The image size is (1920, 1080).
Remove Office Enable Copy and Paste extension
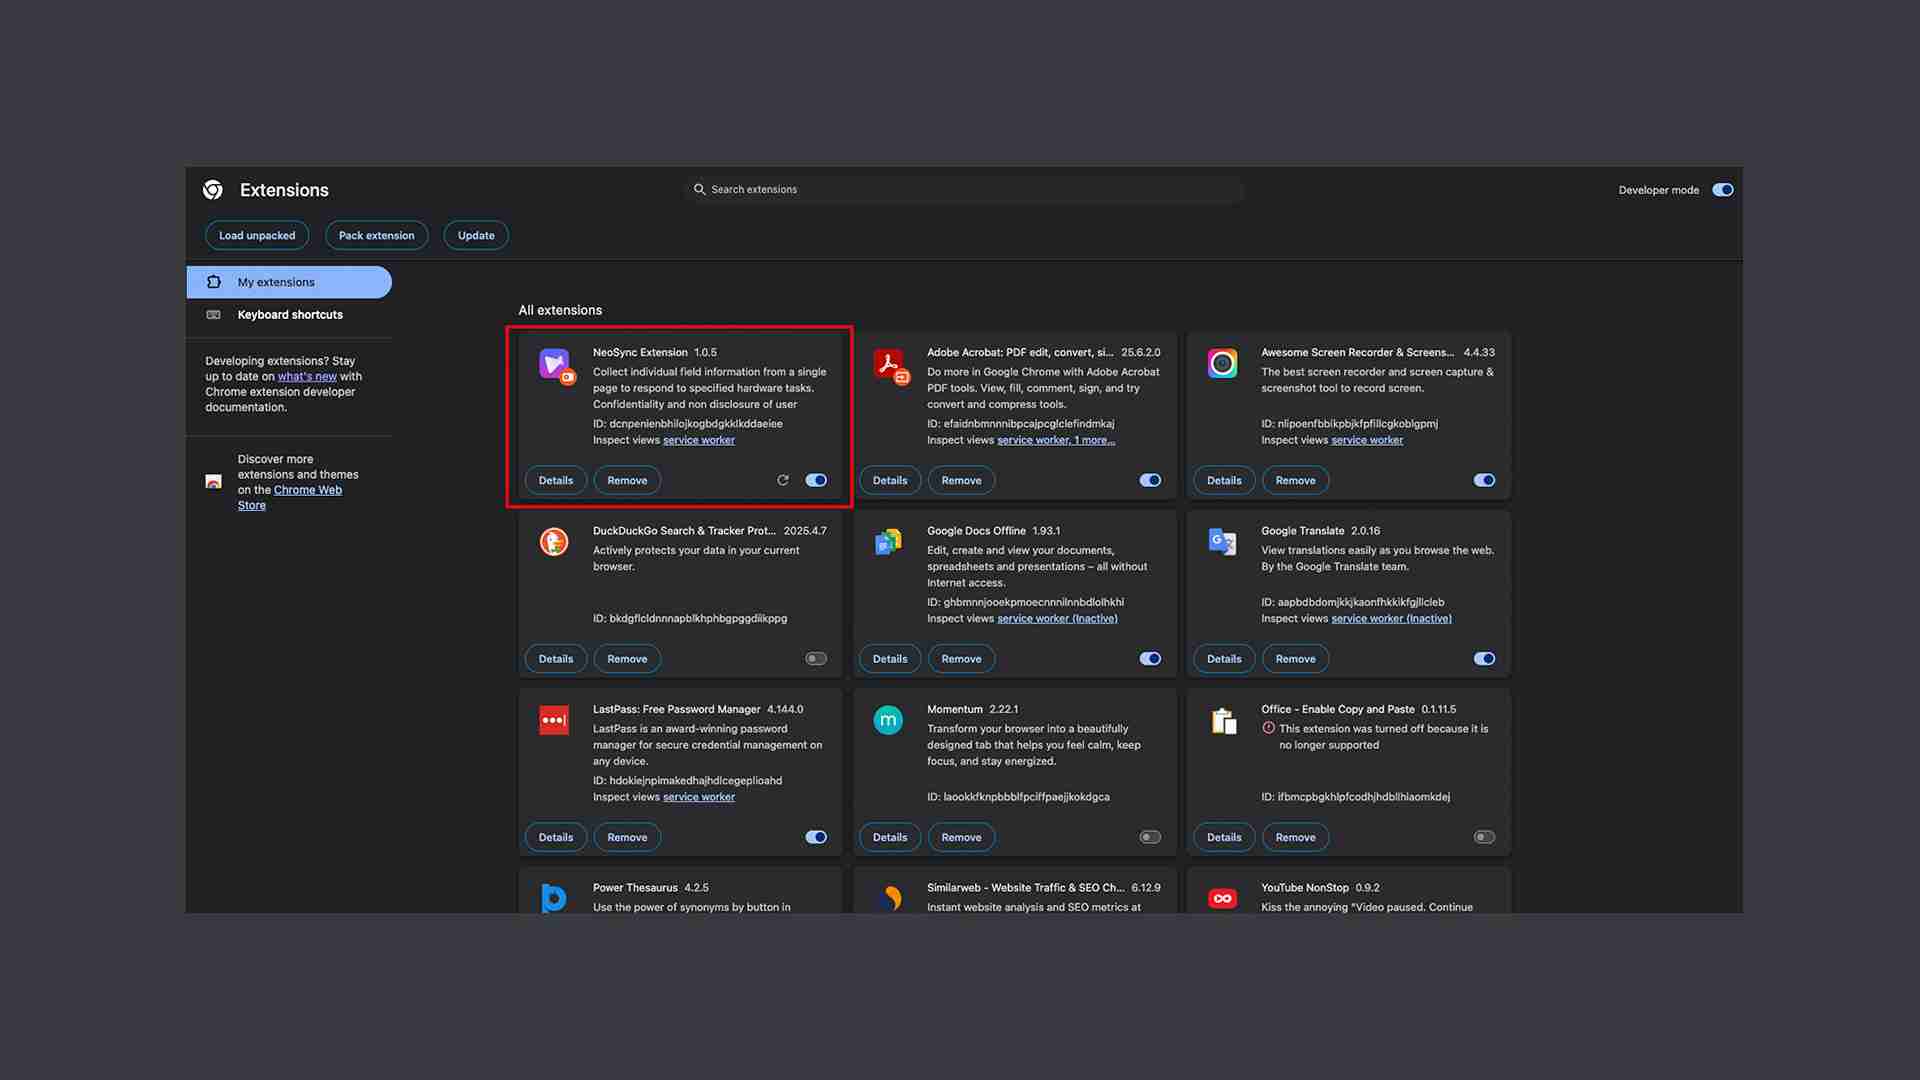click(x=1295, y=837)
